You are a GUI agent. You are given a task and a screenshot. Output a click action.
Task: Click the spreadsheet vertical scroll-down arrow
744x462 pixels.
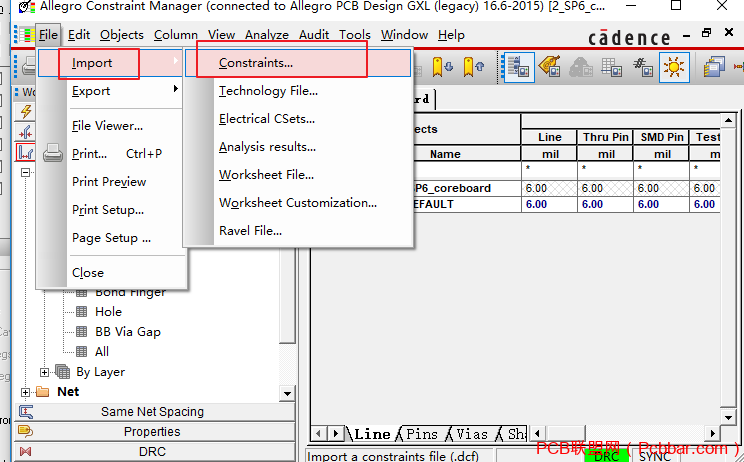(x=728, y=417)
